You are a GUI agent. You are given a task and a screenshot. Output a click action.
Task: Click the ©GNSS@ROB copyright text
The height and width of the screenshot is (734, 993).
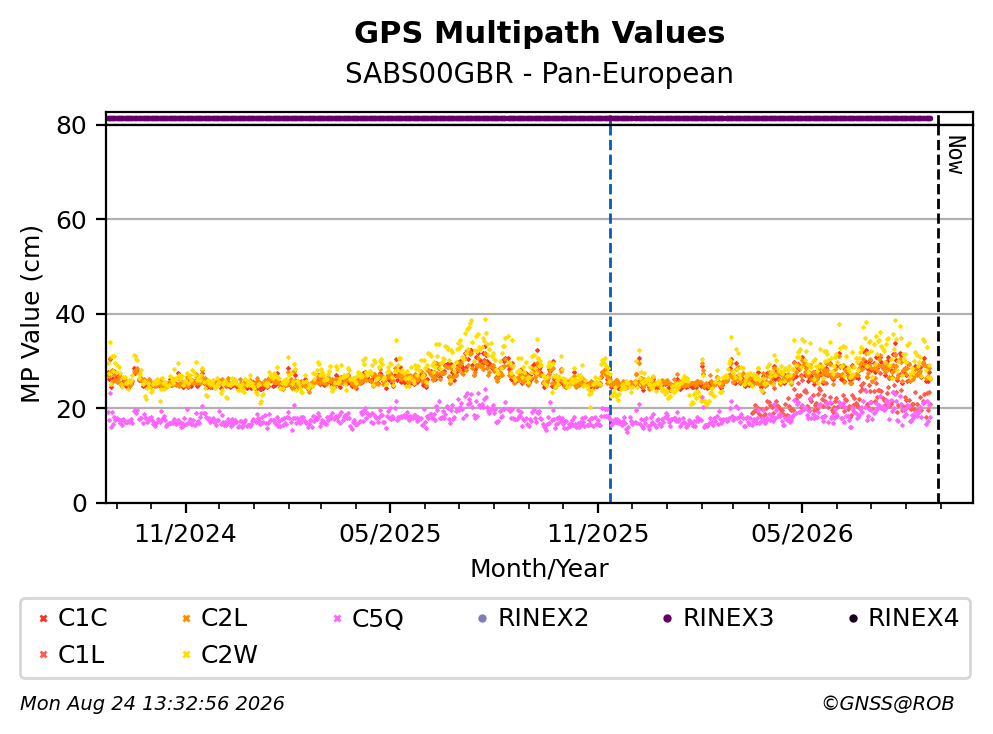[888, 704]
